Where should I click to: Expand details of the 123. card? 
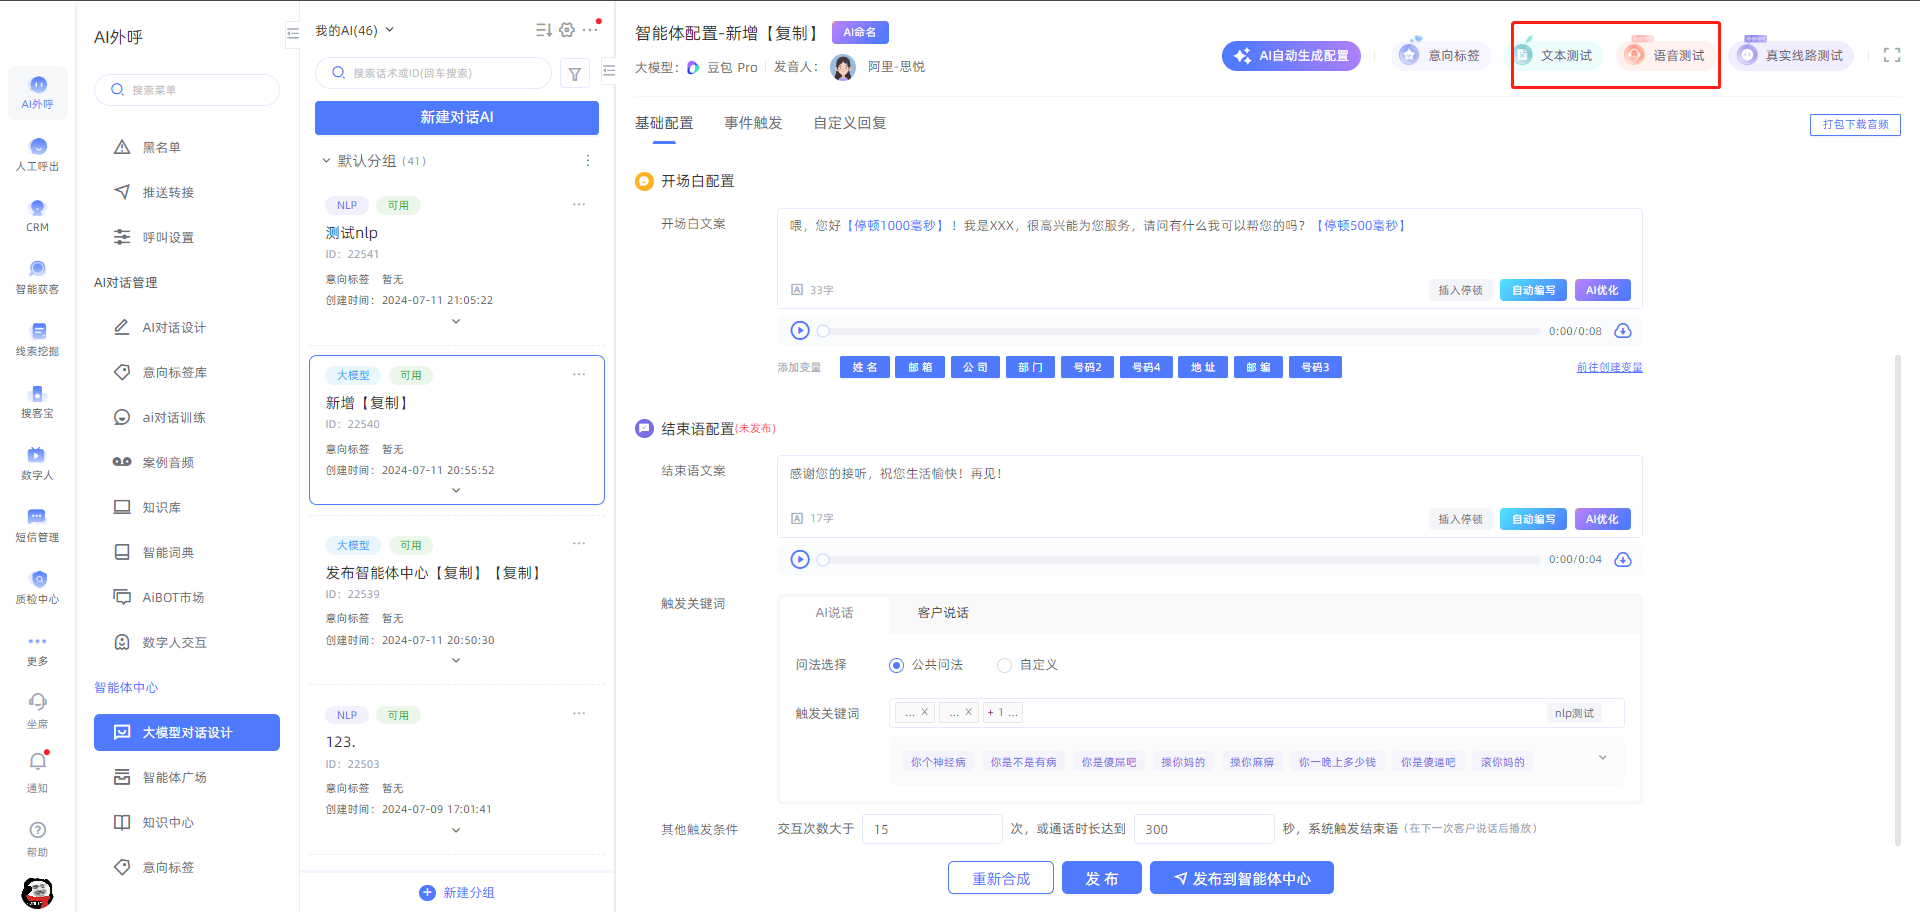coord(456,830)
